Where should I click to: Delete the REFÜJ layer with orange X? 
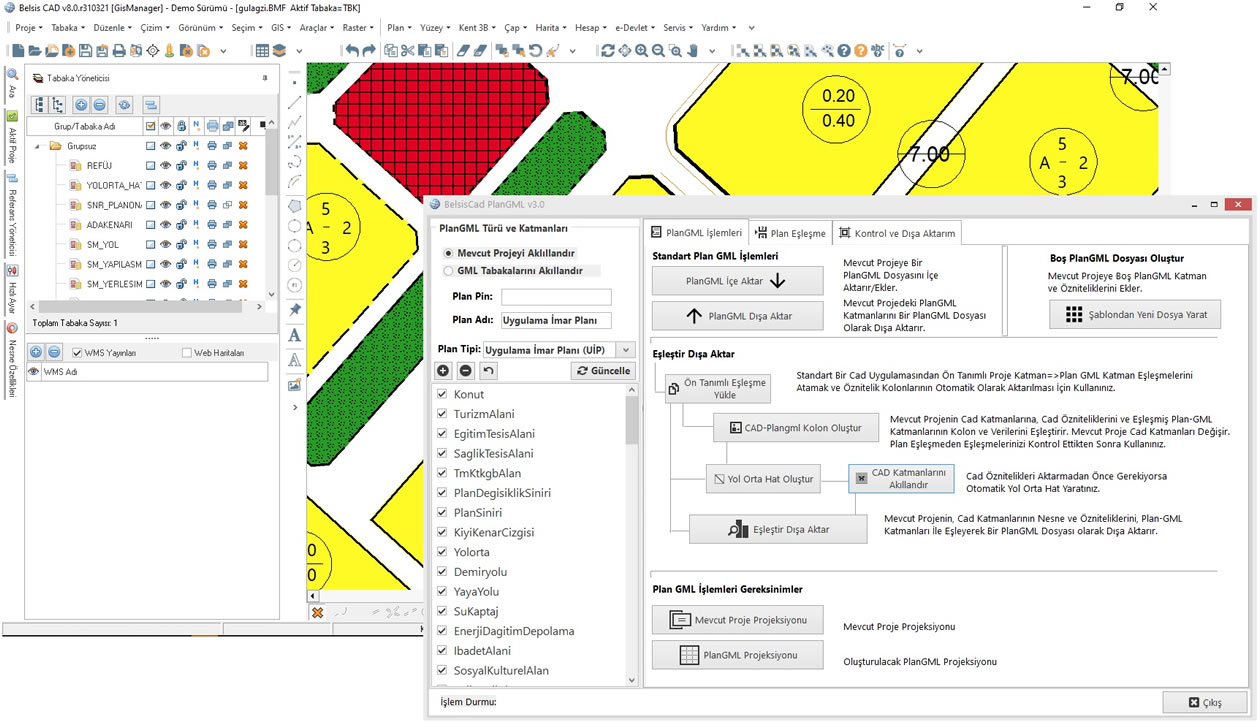coord(243,165)
